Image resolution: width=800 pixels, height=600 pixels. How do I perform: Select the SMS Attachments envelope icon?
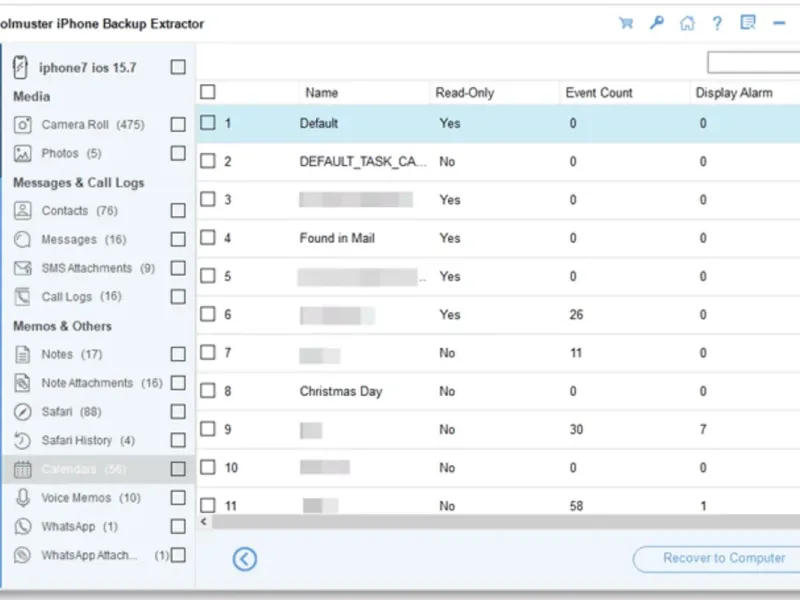[22, 268]
